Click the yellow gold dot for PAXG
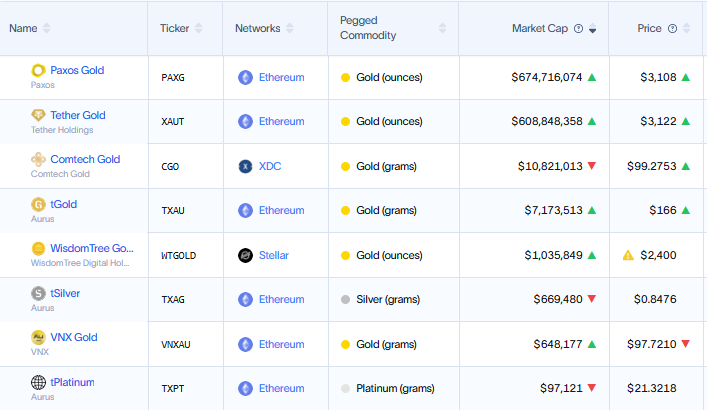This screenshot has height=410, width=707. point(345,77)
